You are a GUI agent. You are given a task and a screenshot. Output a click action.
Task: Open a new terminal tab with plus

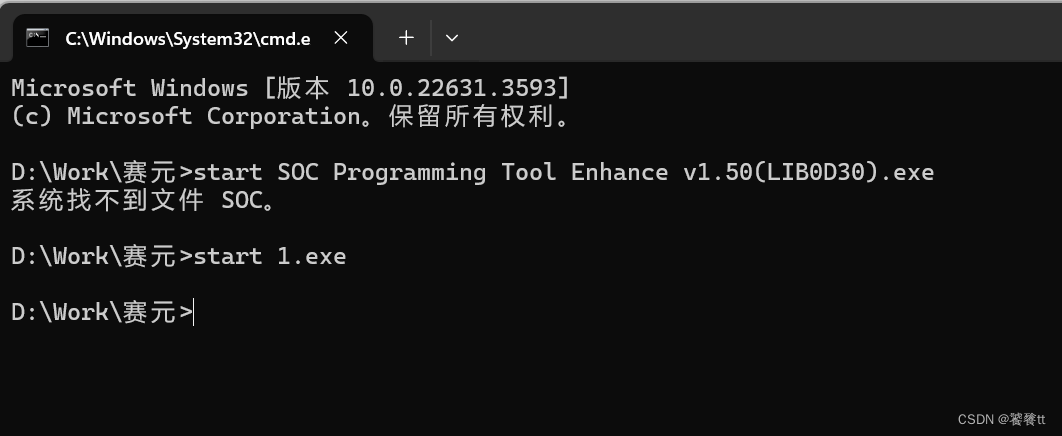click(406, 37)
